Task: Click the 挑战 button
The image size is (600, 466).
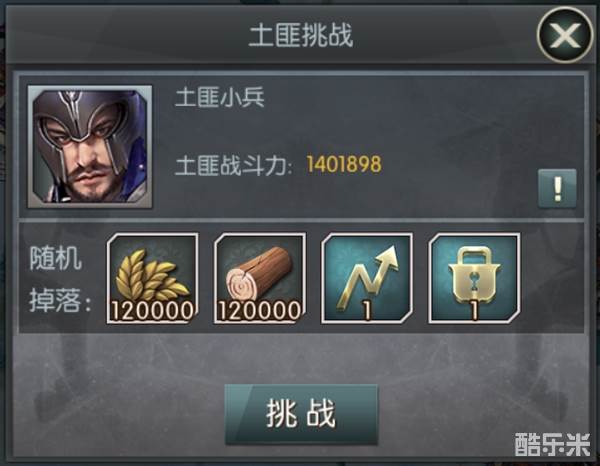Action: [301, 414]
